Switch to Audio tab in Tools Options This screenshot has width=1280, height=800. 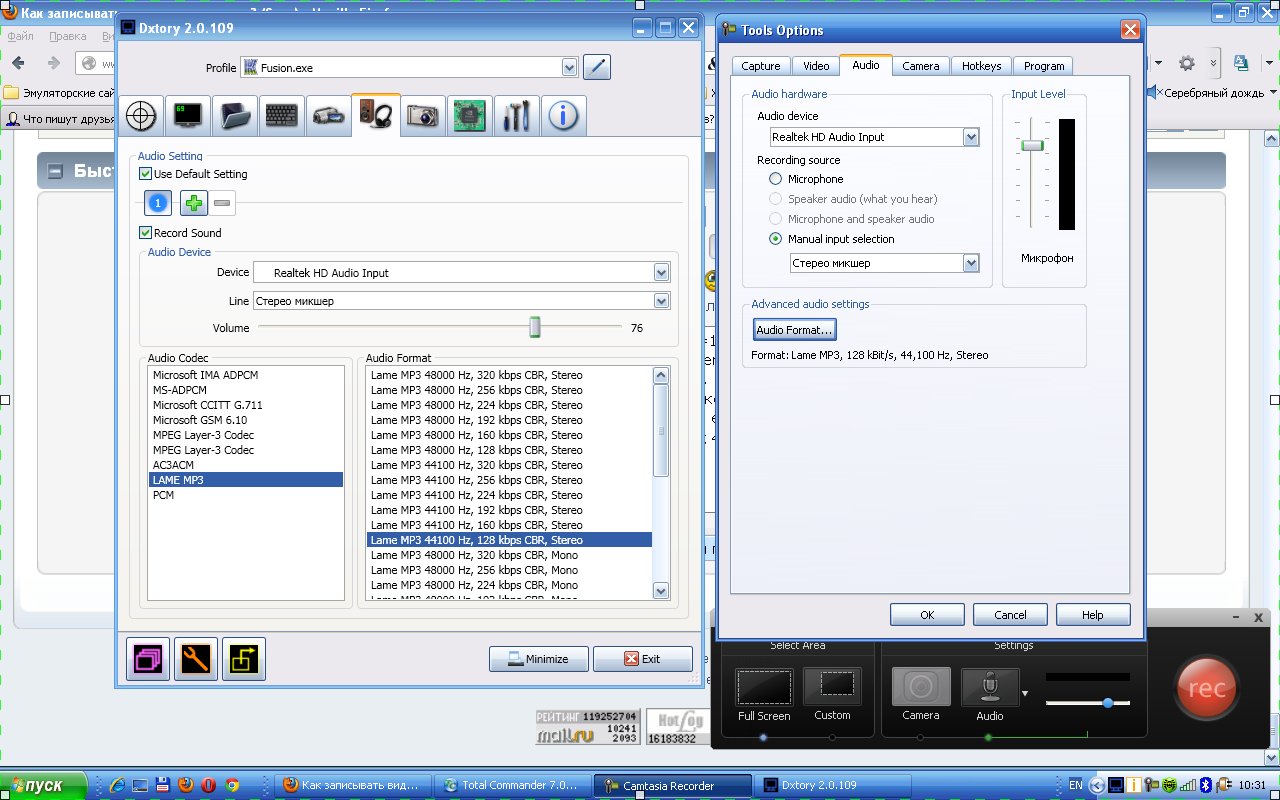[866, 65]
